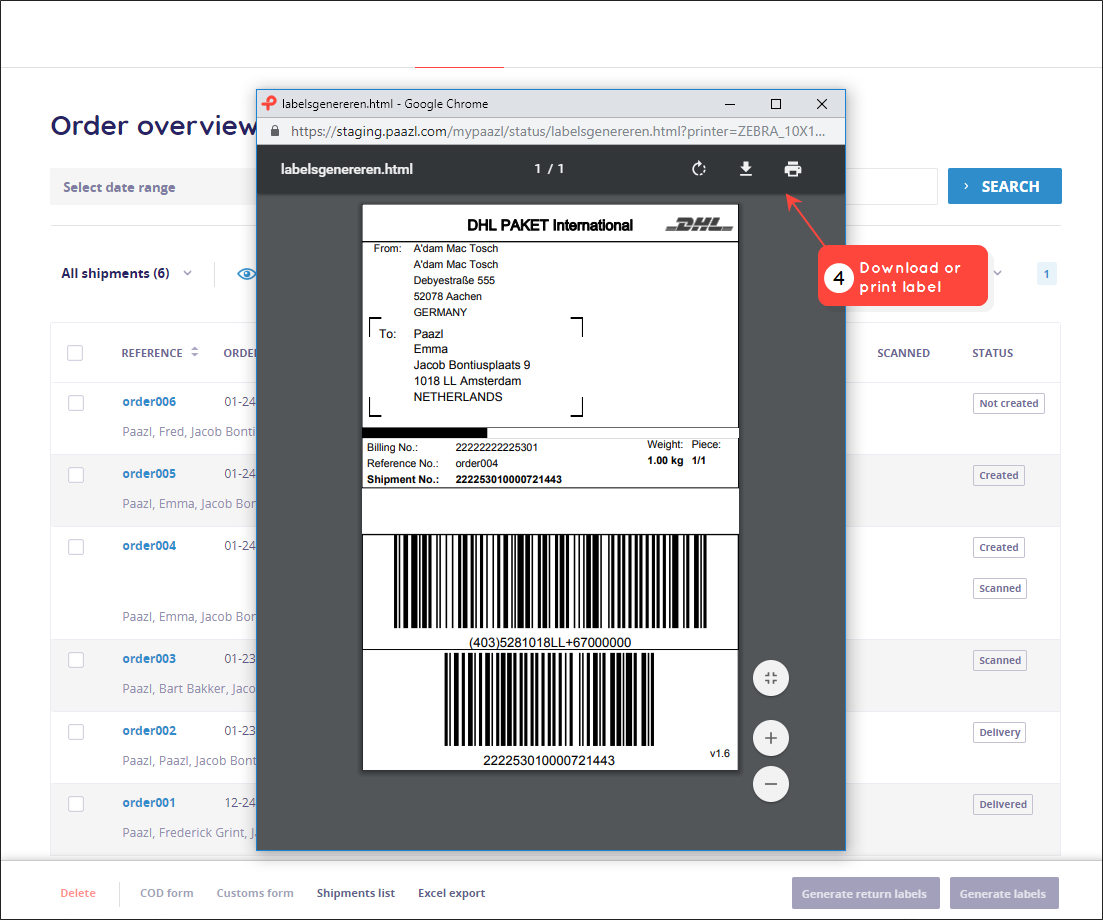Select the order003 row checkbox
The width and height of the screenshot is (1103, 920).
76,660
